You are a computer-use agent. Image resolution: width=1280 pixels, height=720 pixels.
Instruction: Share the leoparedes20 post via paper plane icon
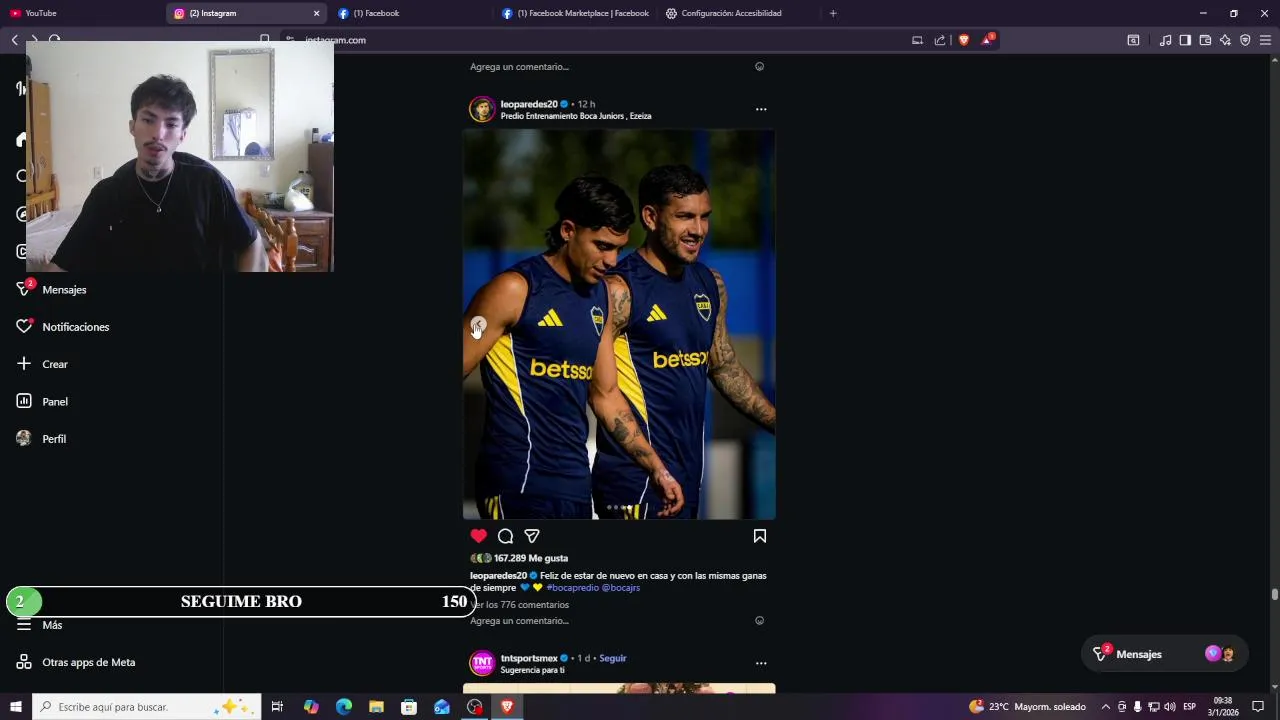coord(532,536)
